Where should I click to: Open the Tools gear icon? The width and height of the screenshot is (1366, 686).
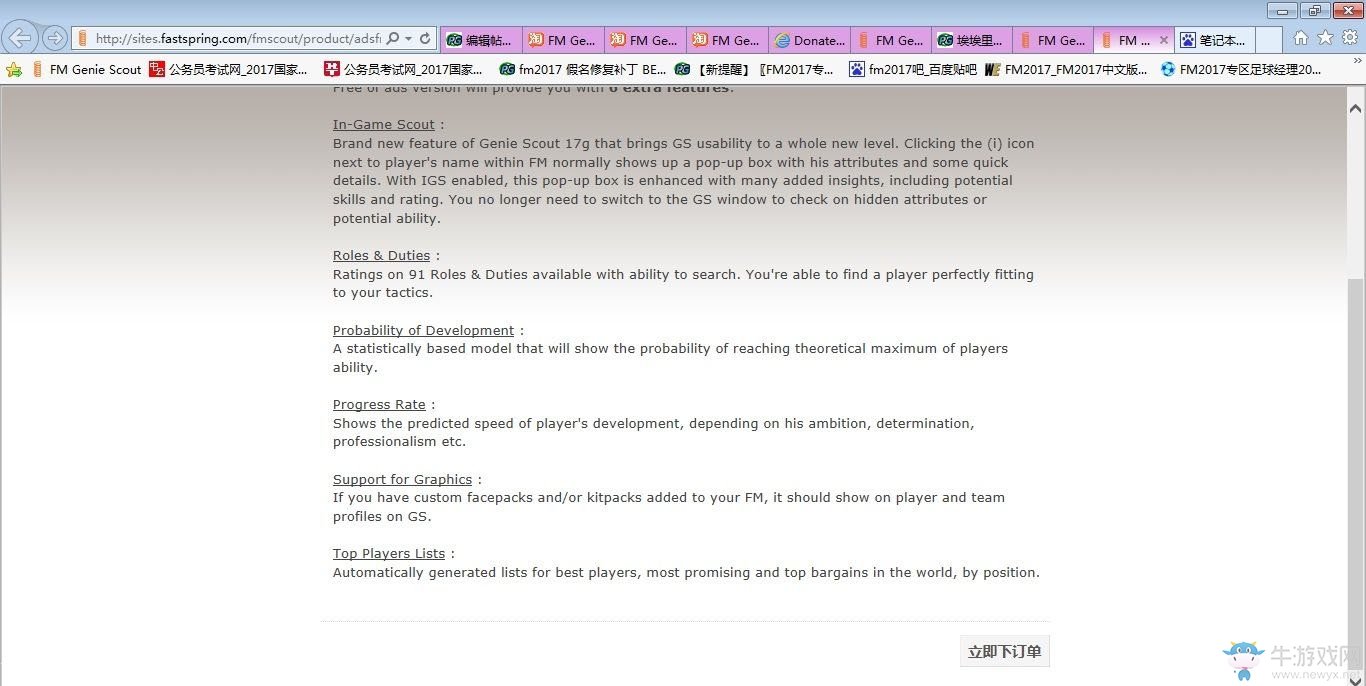click(x=1350, y=38)
